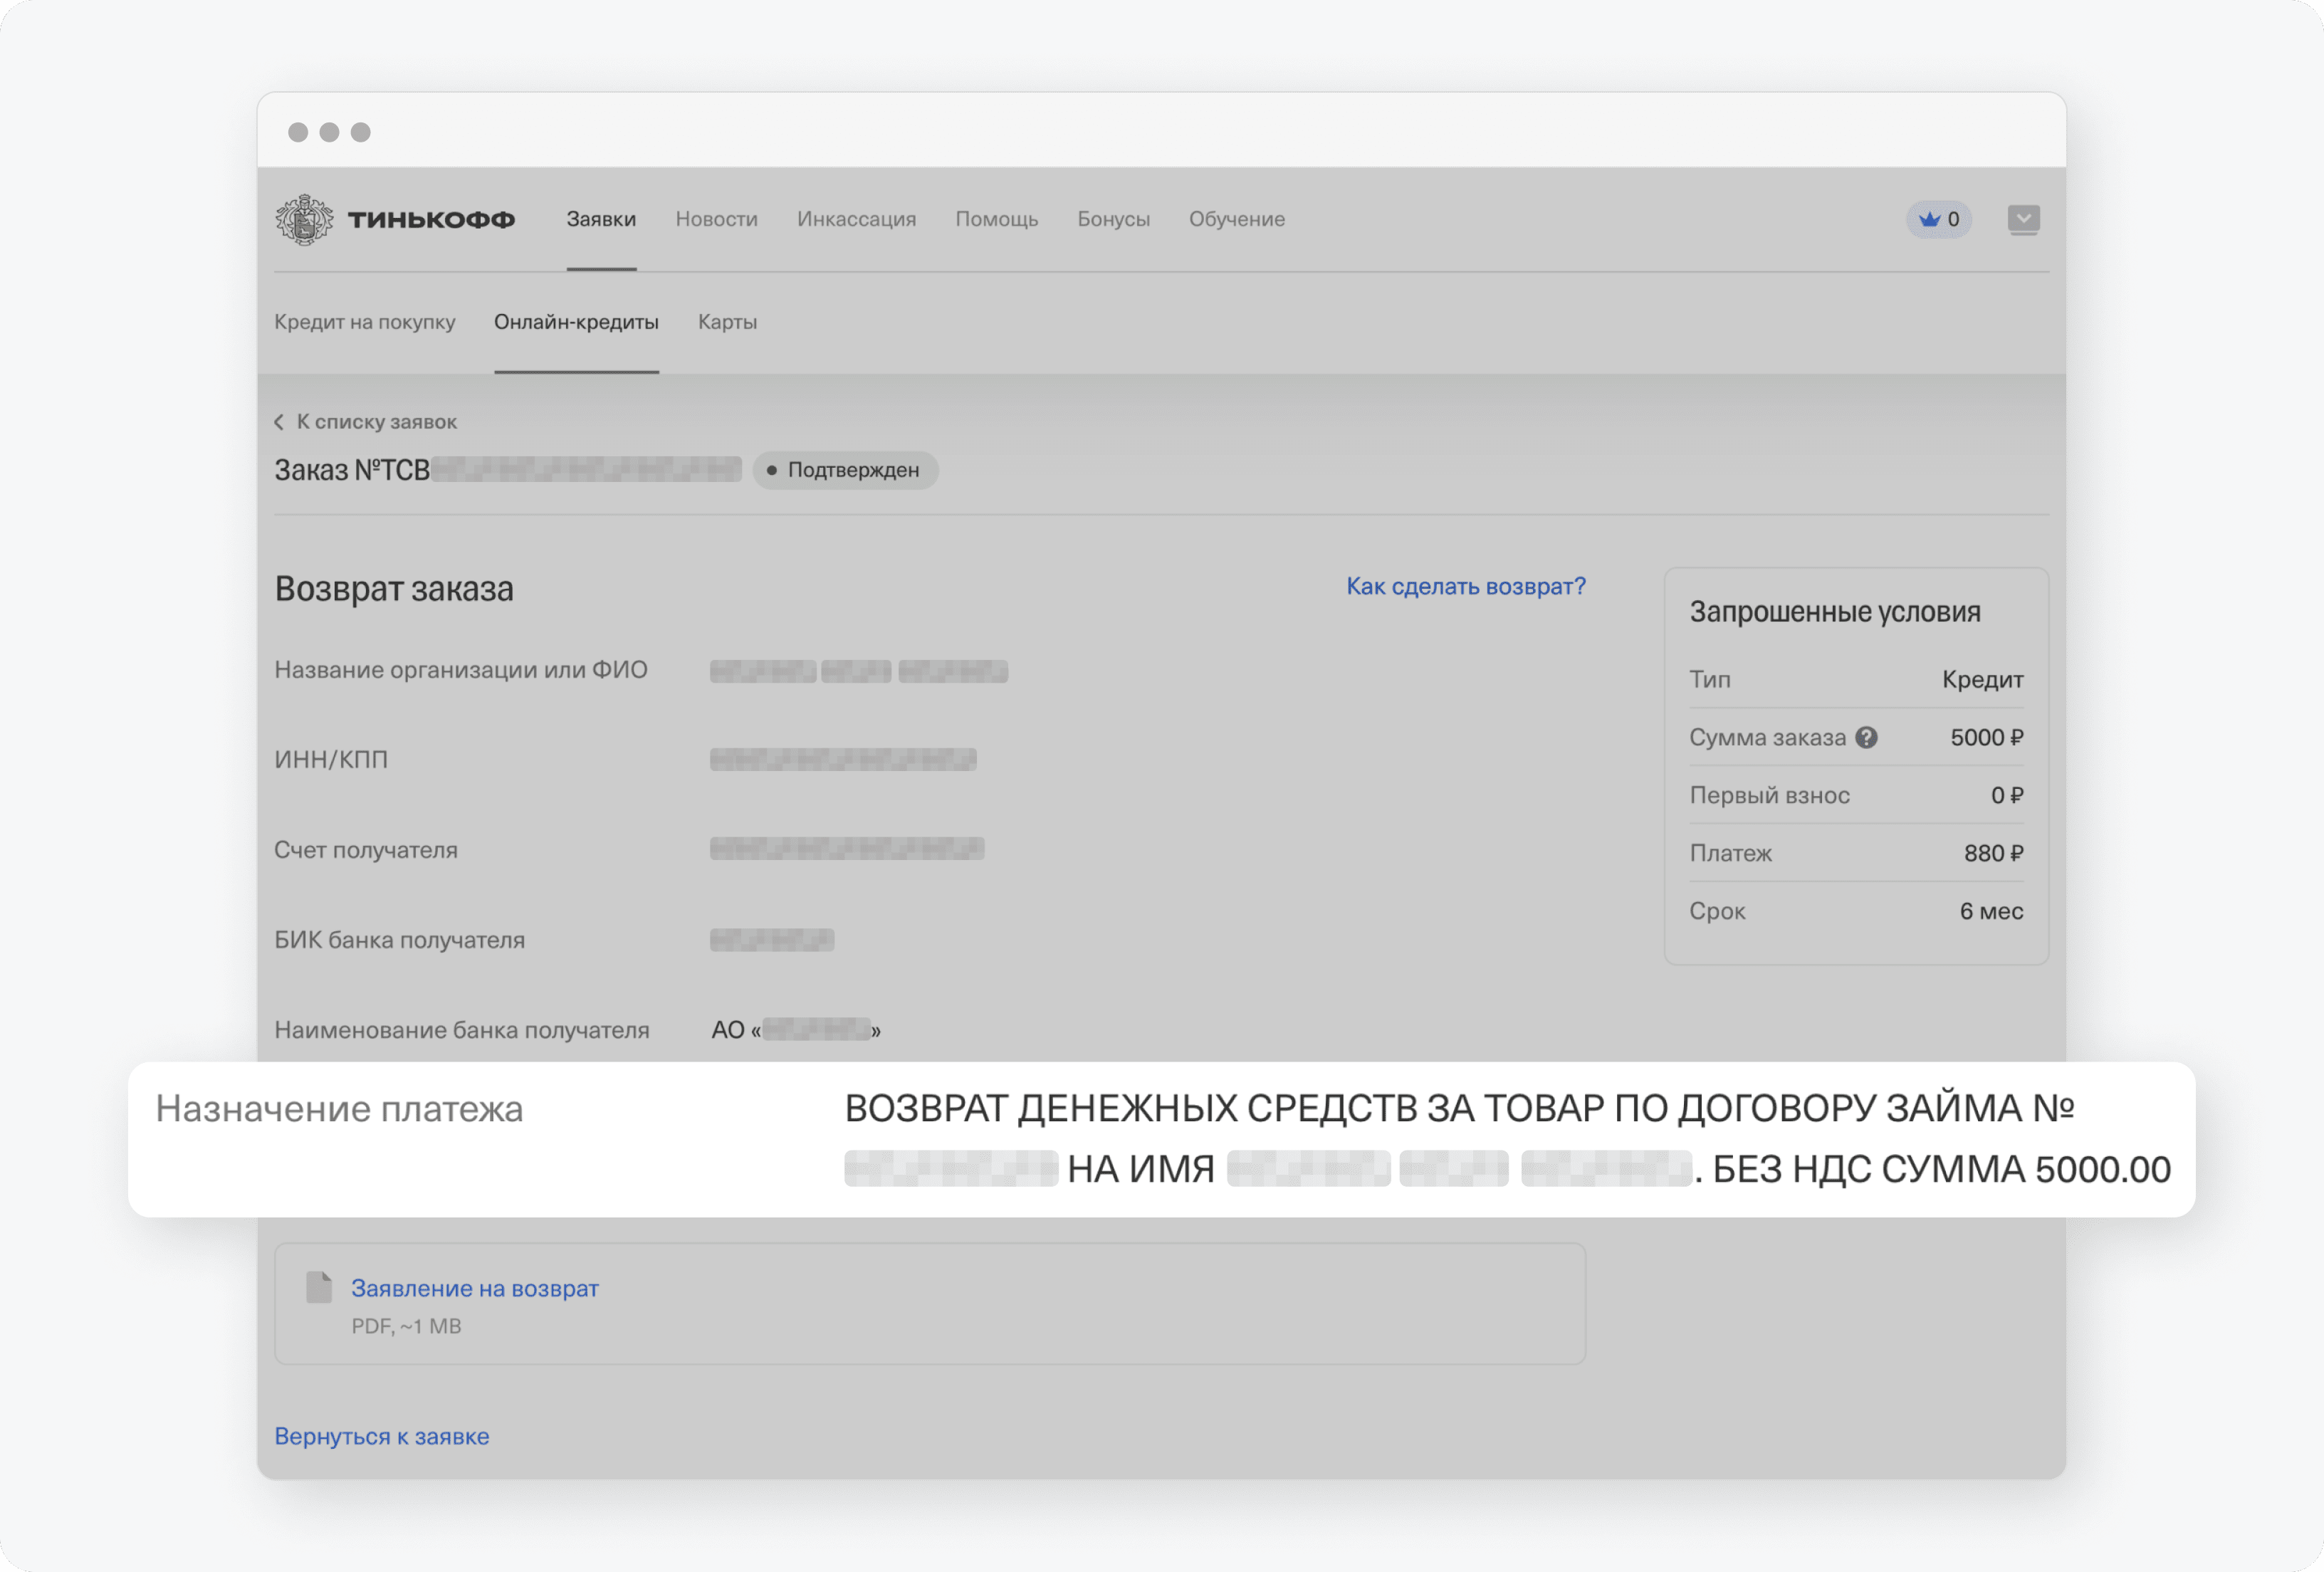This screenshot has height=1572, width=2324.
Task: Open Как сделать возврат? help link
Action: pyautogui.click(x=1465, y=586)
